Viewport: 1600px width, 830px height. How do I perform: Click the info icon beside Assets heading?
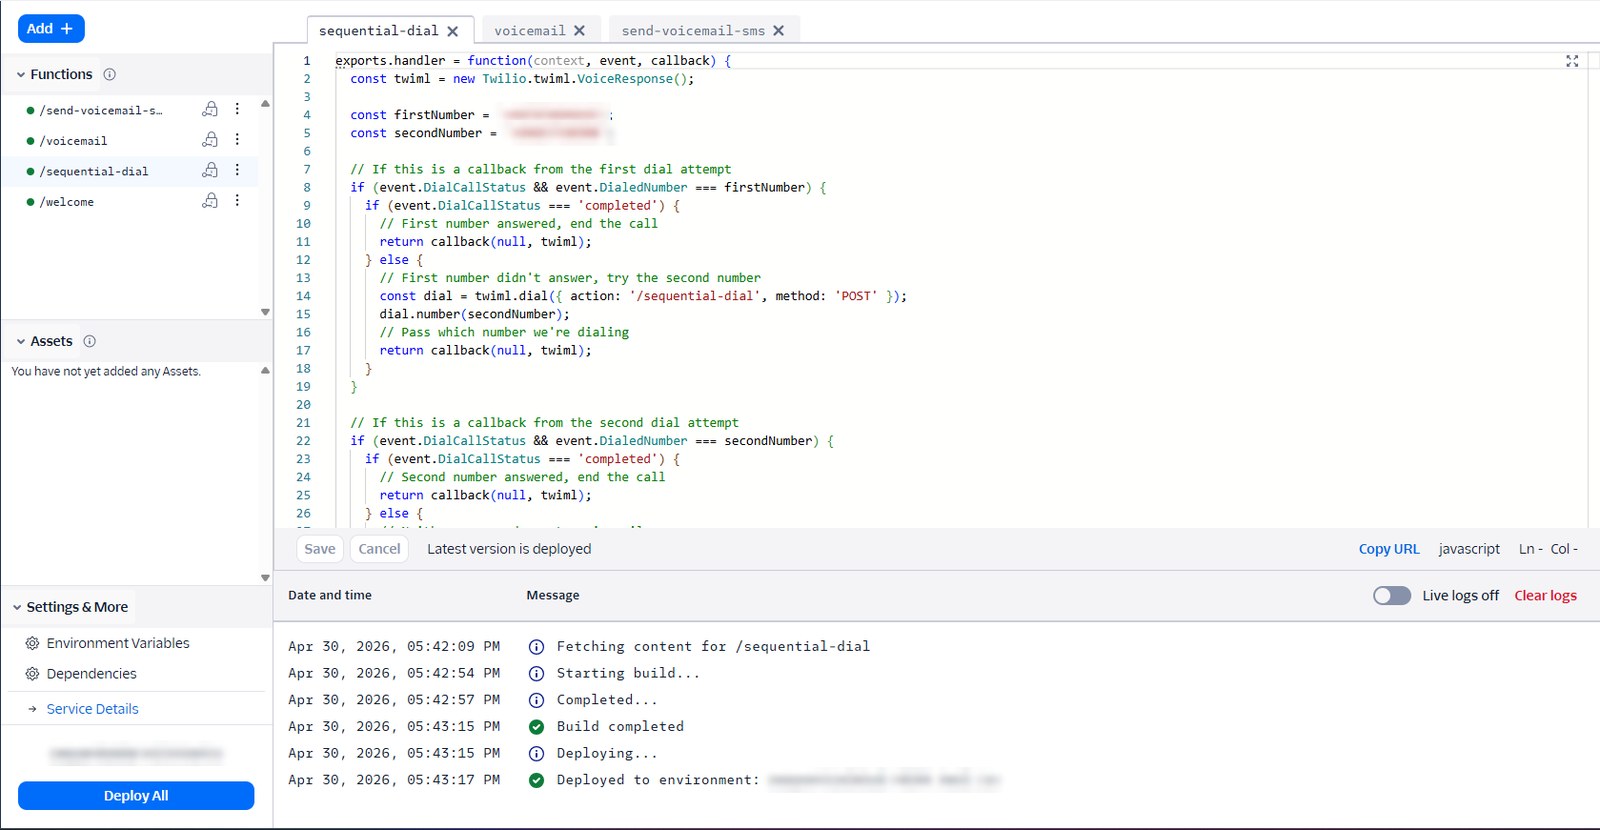90,341
